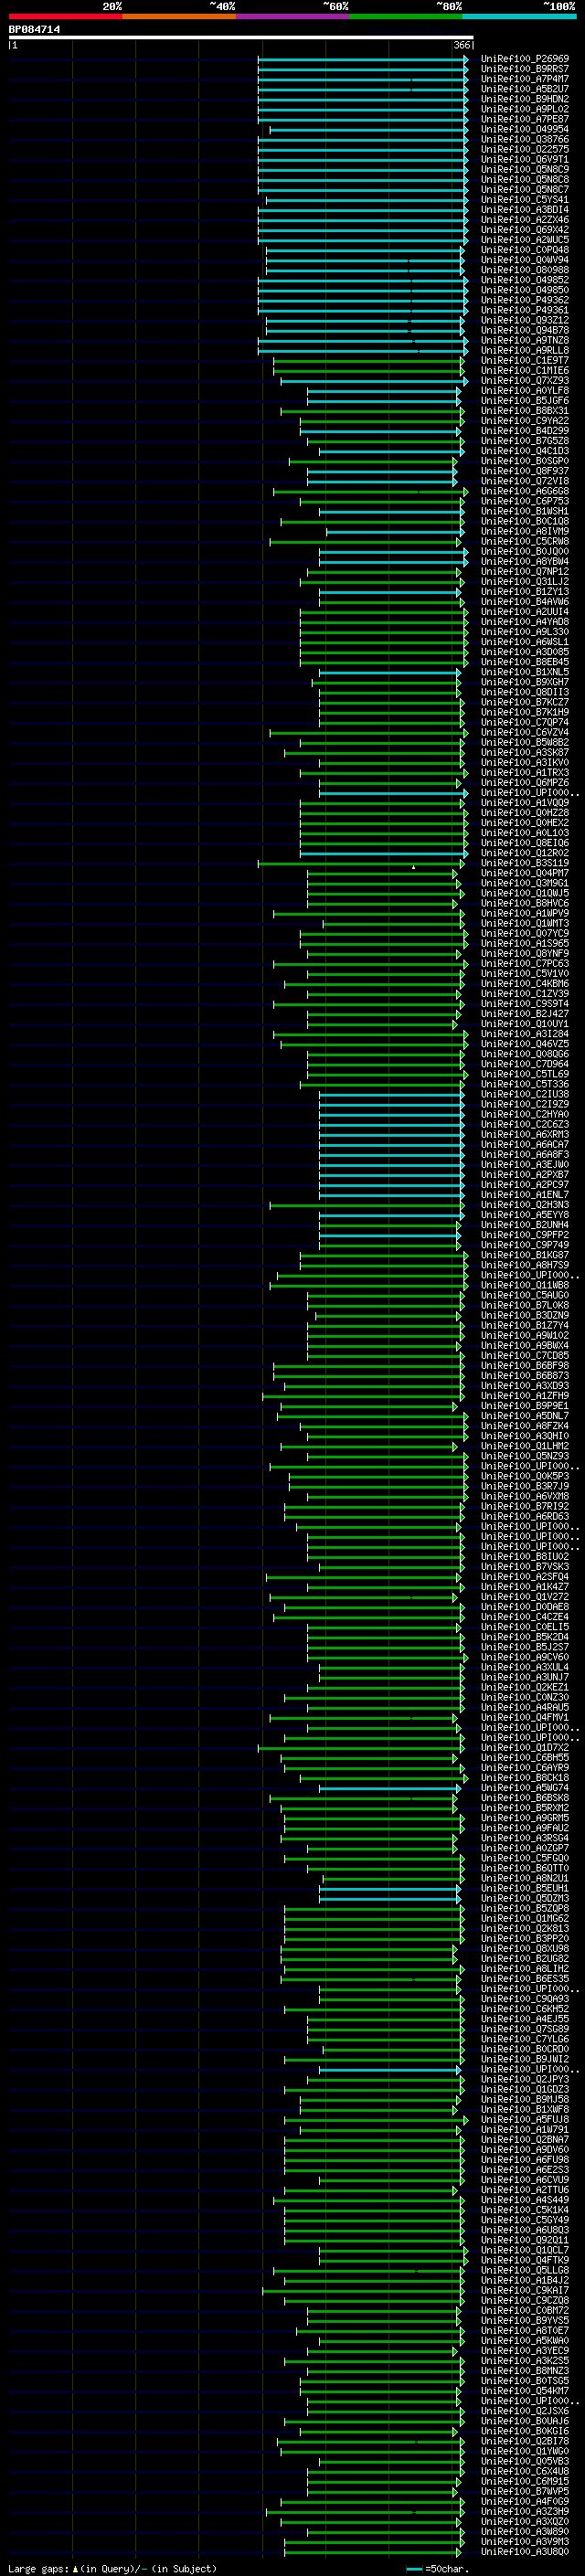Image resolution: width=585 pixels, height=2576 pixels.
Task: Click the UniRef100_A2PC97 label
Action: (x=525, y=1185)
